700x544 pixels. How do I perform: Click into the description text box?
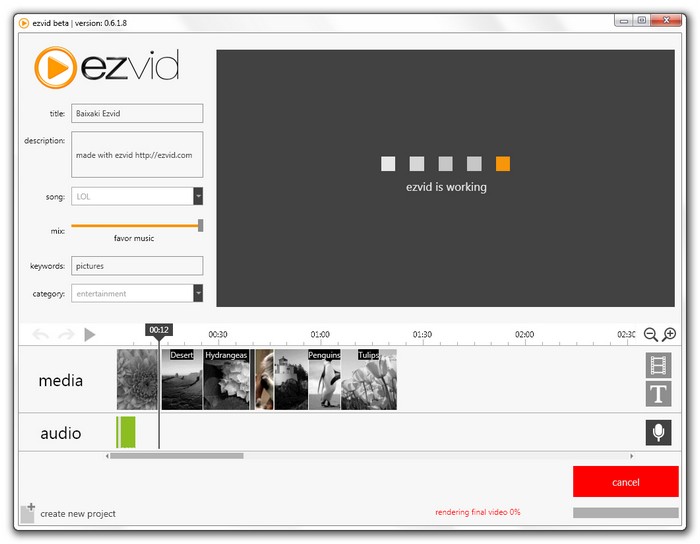point(137,154)
